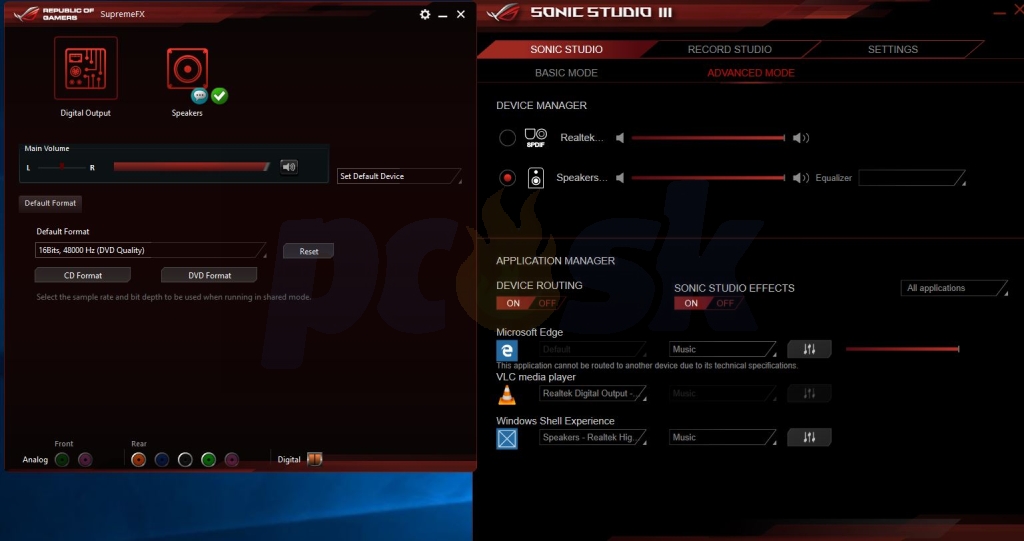Open equalizer settings for VLC media player
Viewport: 1024px width, 541px height.
809,393
